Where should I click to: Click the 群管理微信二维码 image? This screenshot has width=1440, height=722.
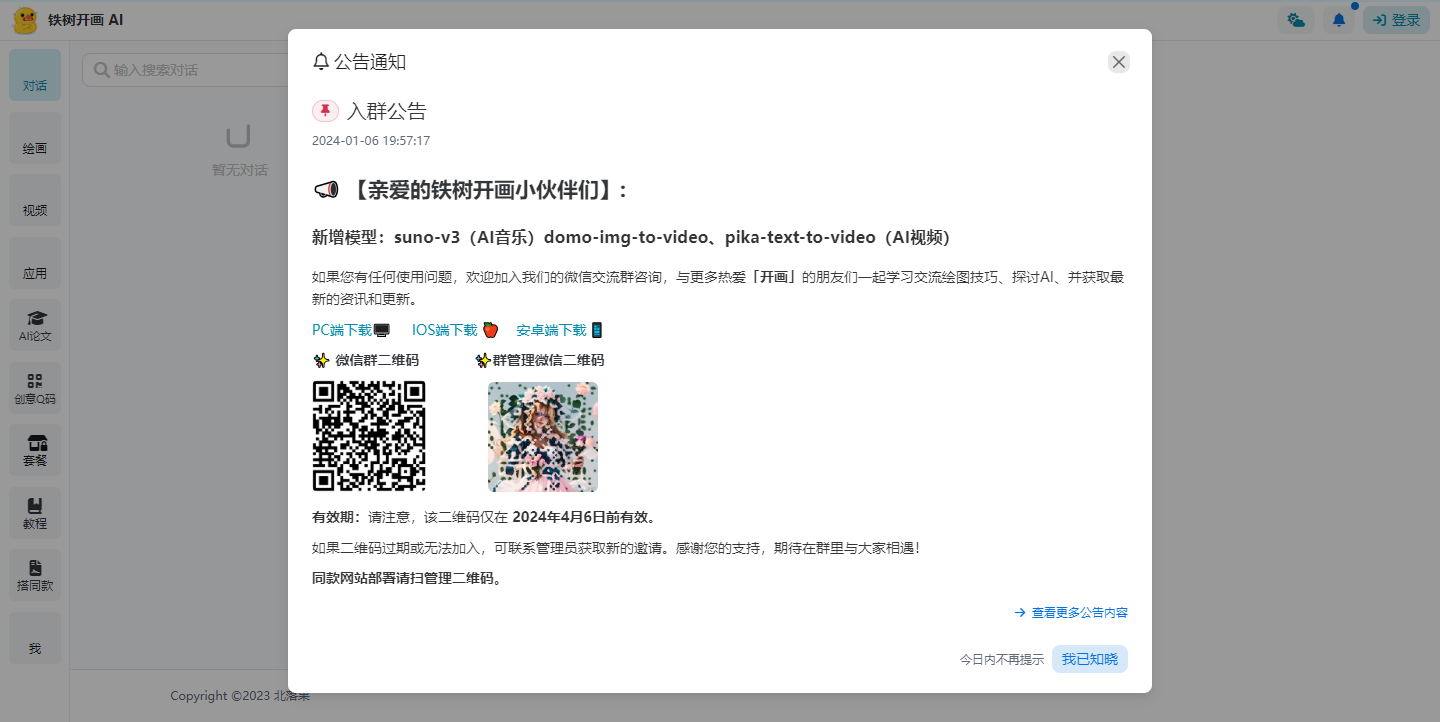pyautogui.click(x=543, y=437)
